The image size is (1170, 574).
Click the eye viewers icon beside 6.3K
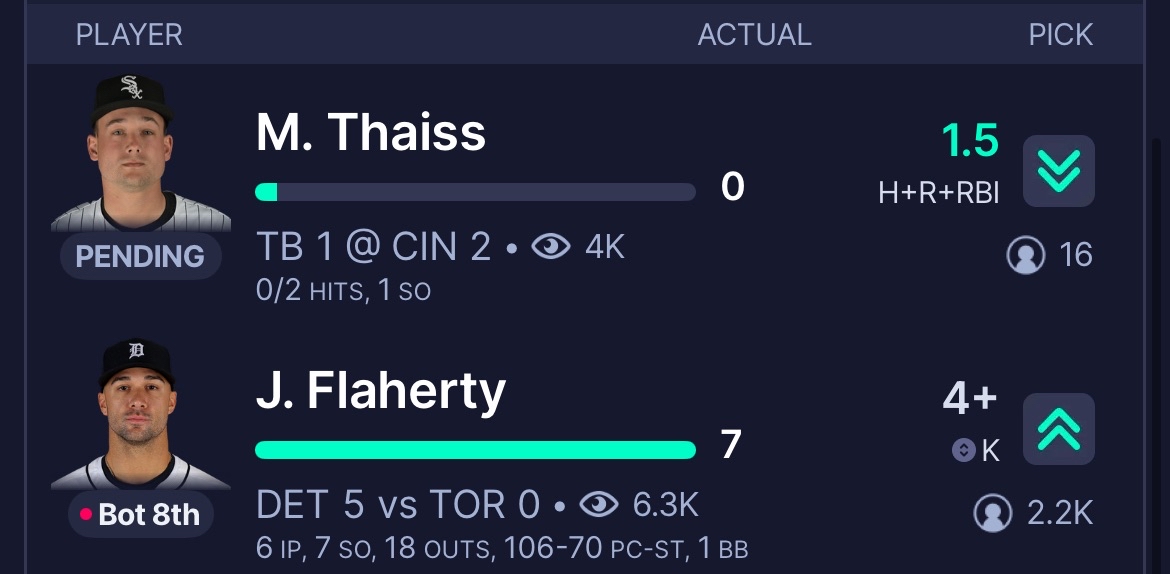click(598, 505)
